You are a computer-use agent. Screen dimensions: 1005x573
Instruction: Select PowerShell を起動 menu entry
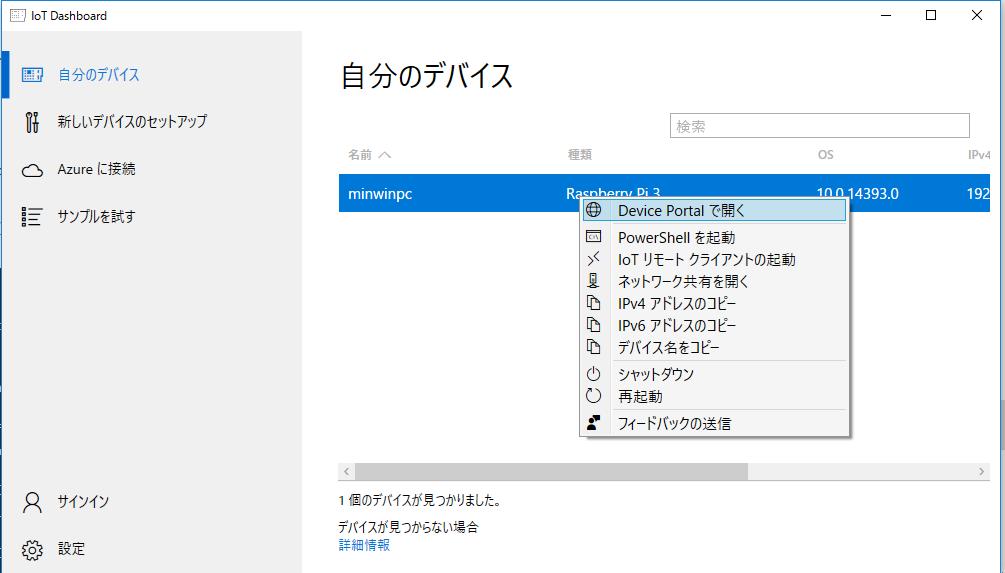tap(715, 237)
